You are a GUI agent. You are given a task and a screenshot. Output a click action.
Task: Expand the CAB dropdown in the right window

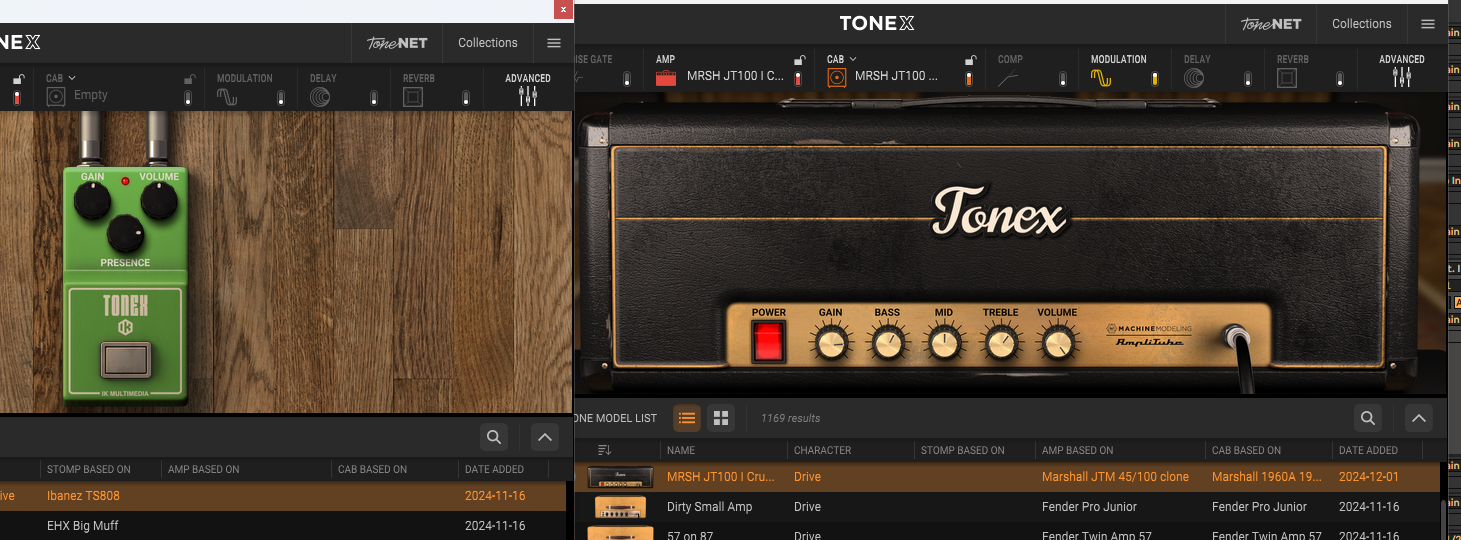point(853,59)
